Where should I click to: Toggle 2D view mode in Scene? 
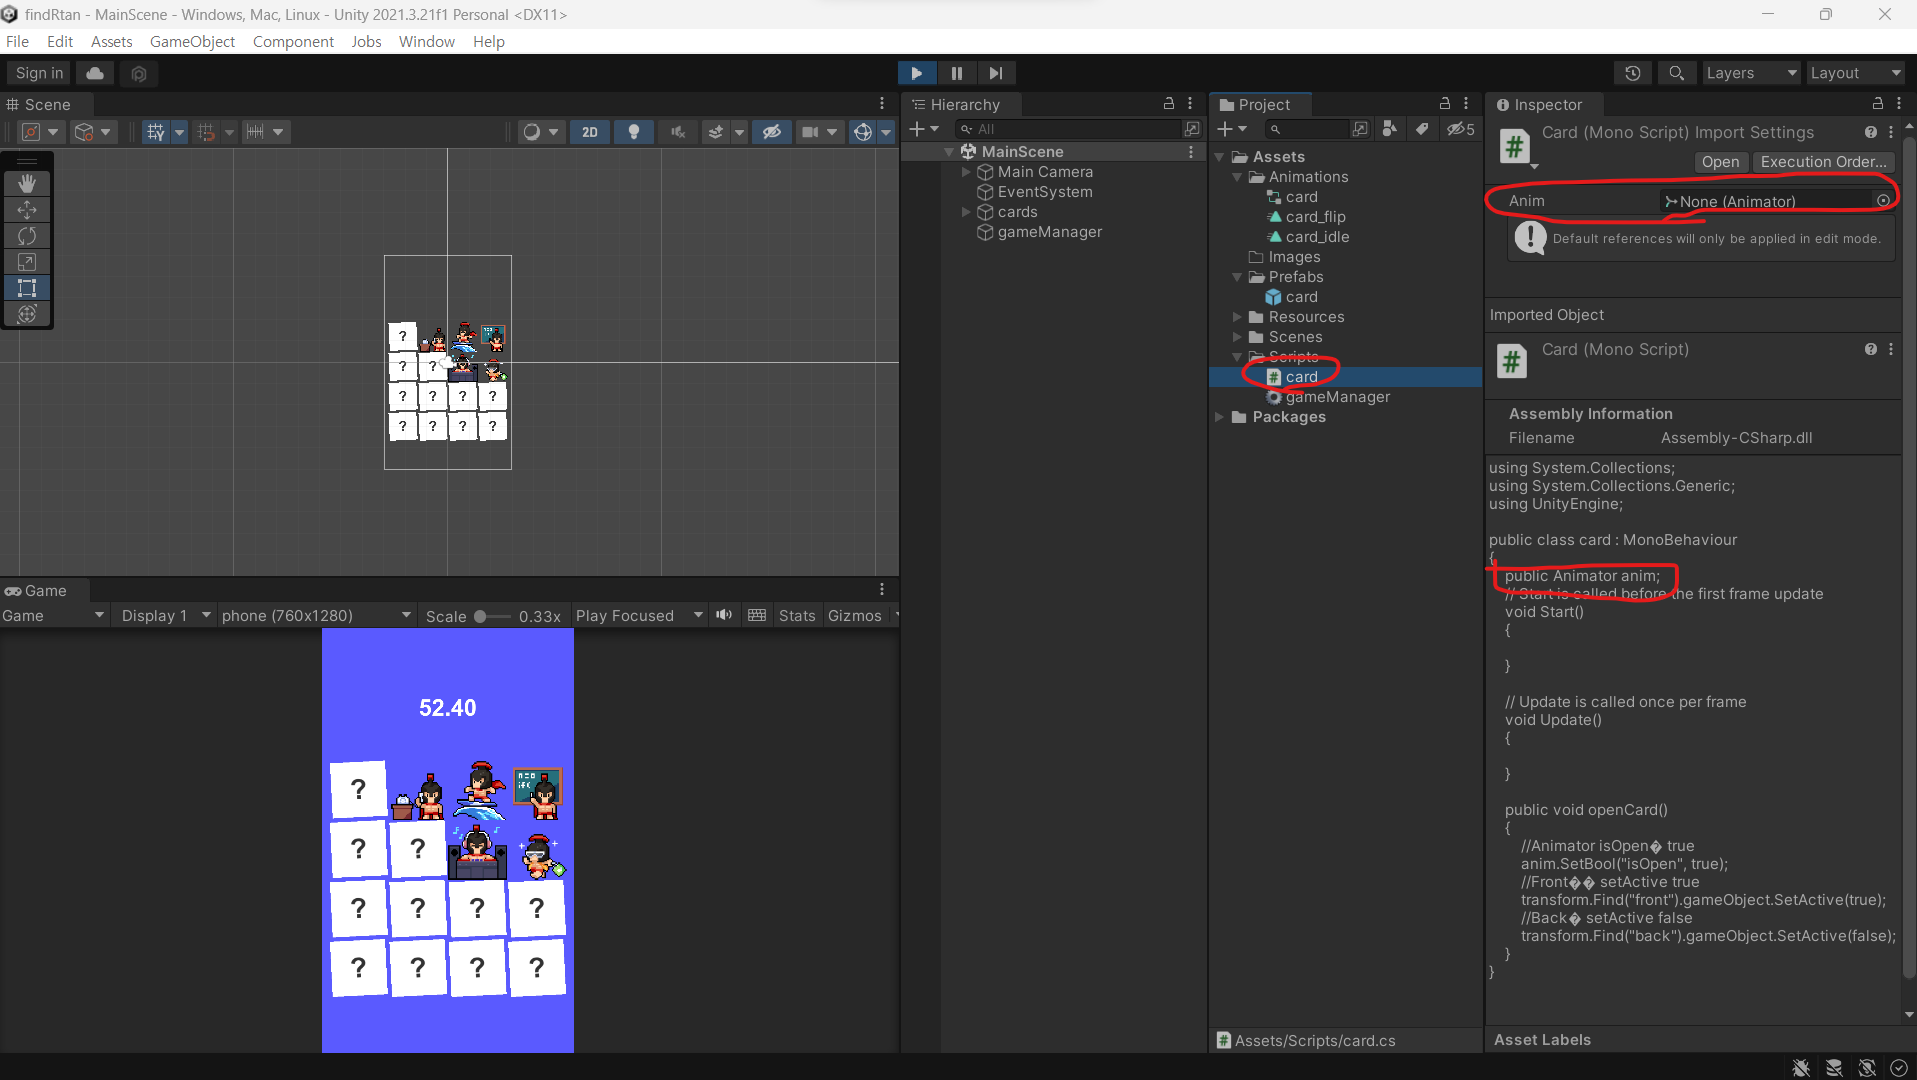(x=590, y=132)
